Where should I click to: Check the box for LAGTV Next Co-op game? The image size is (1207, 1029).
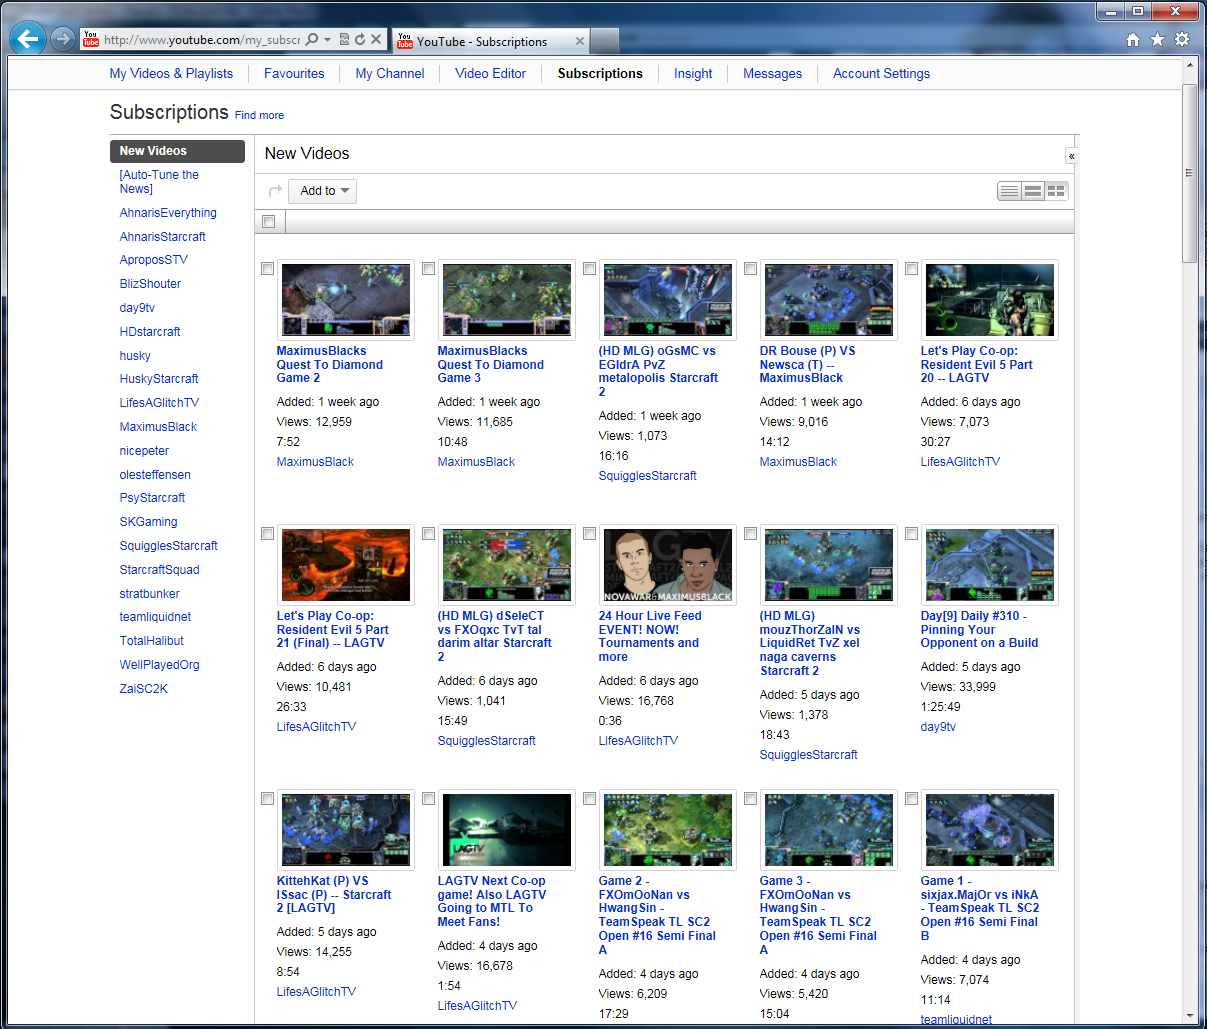coord(428,799)
